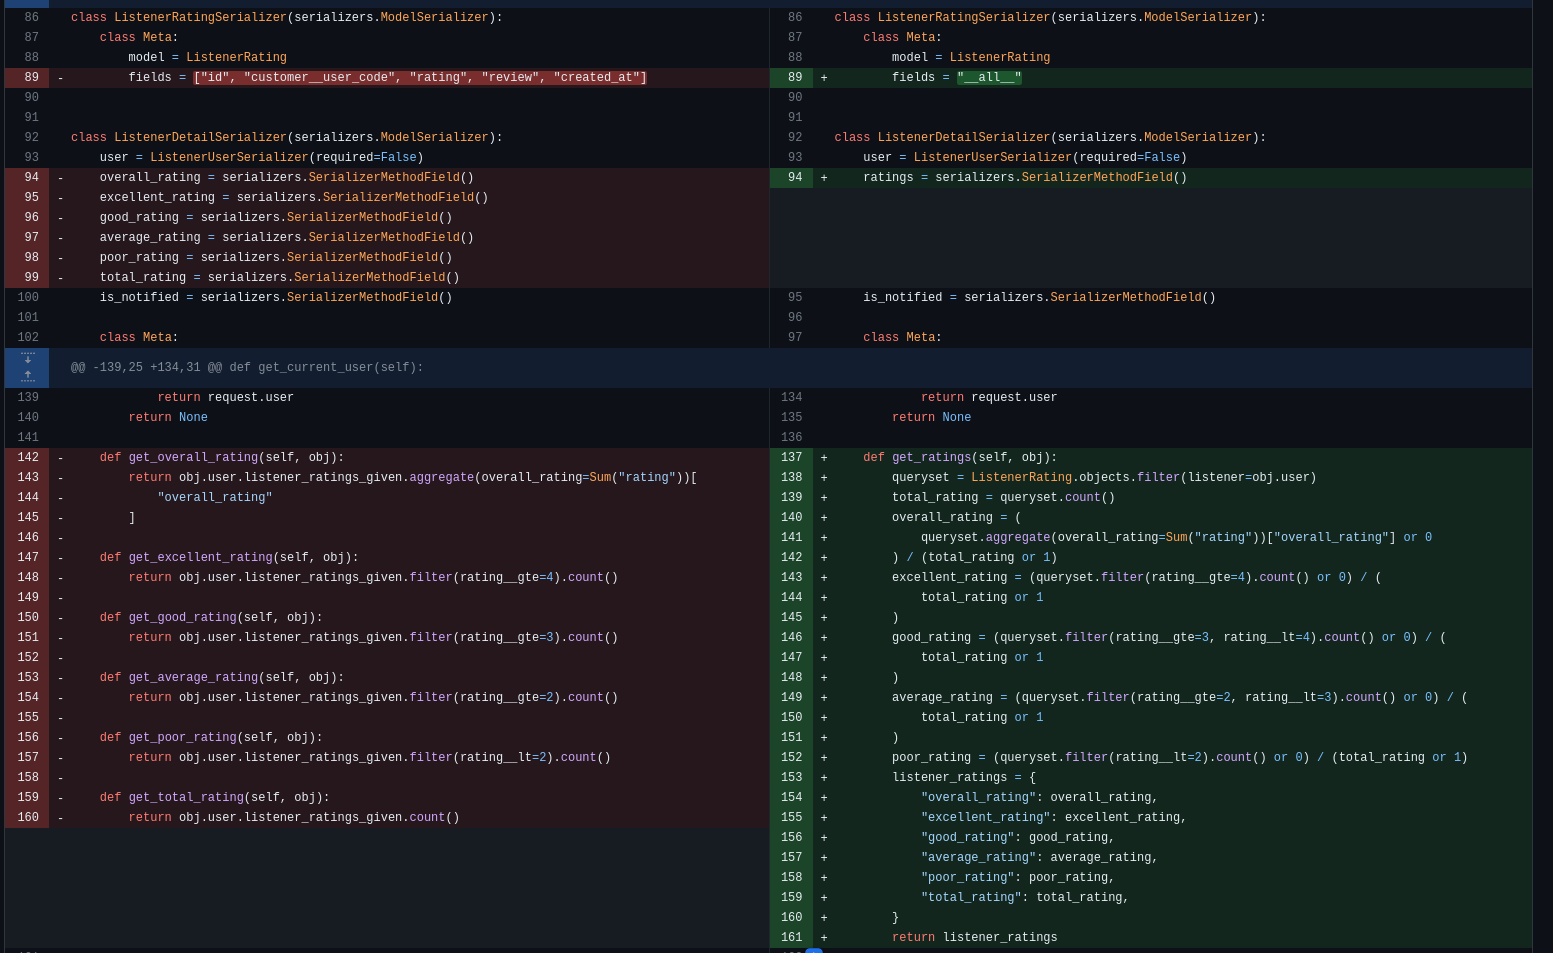Click get_ratings method name on the right
Viewport: 1553px width, 953px height.
[x=931, y=458]
